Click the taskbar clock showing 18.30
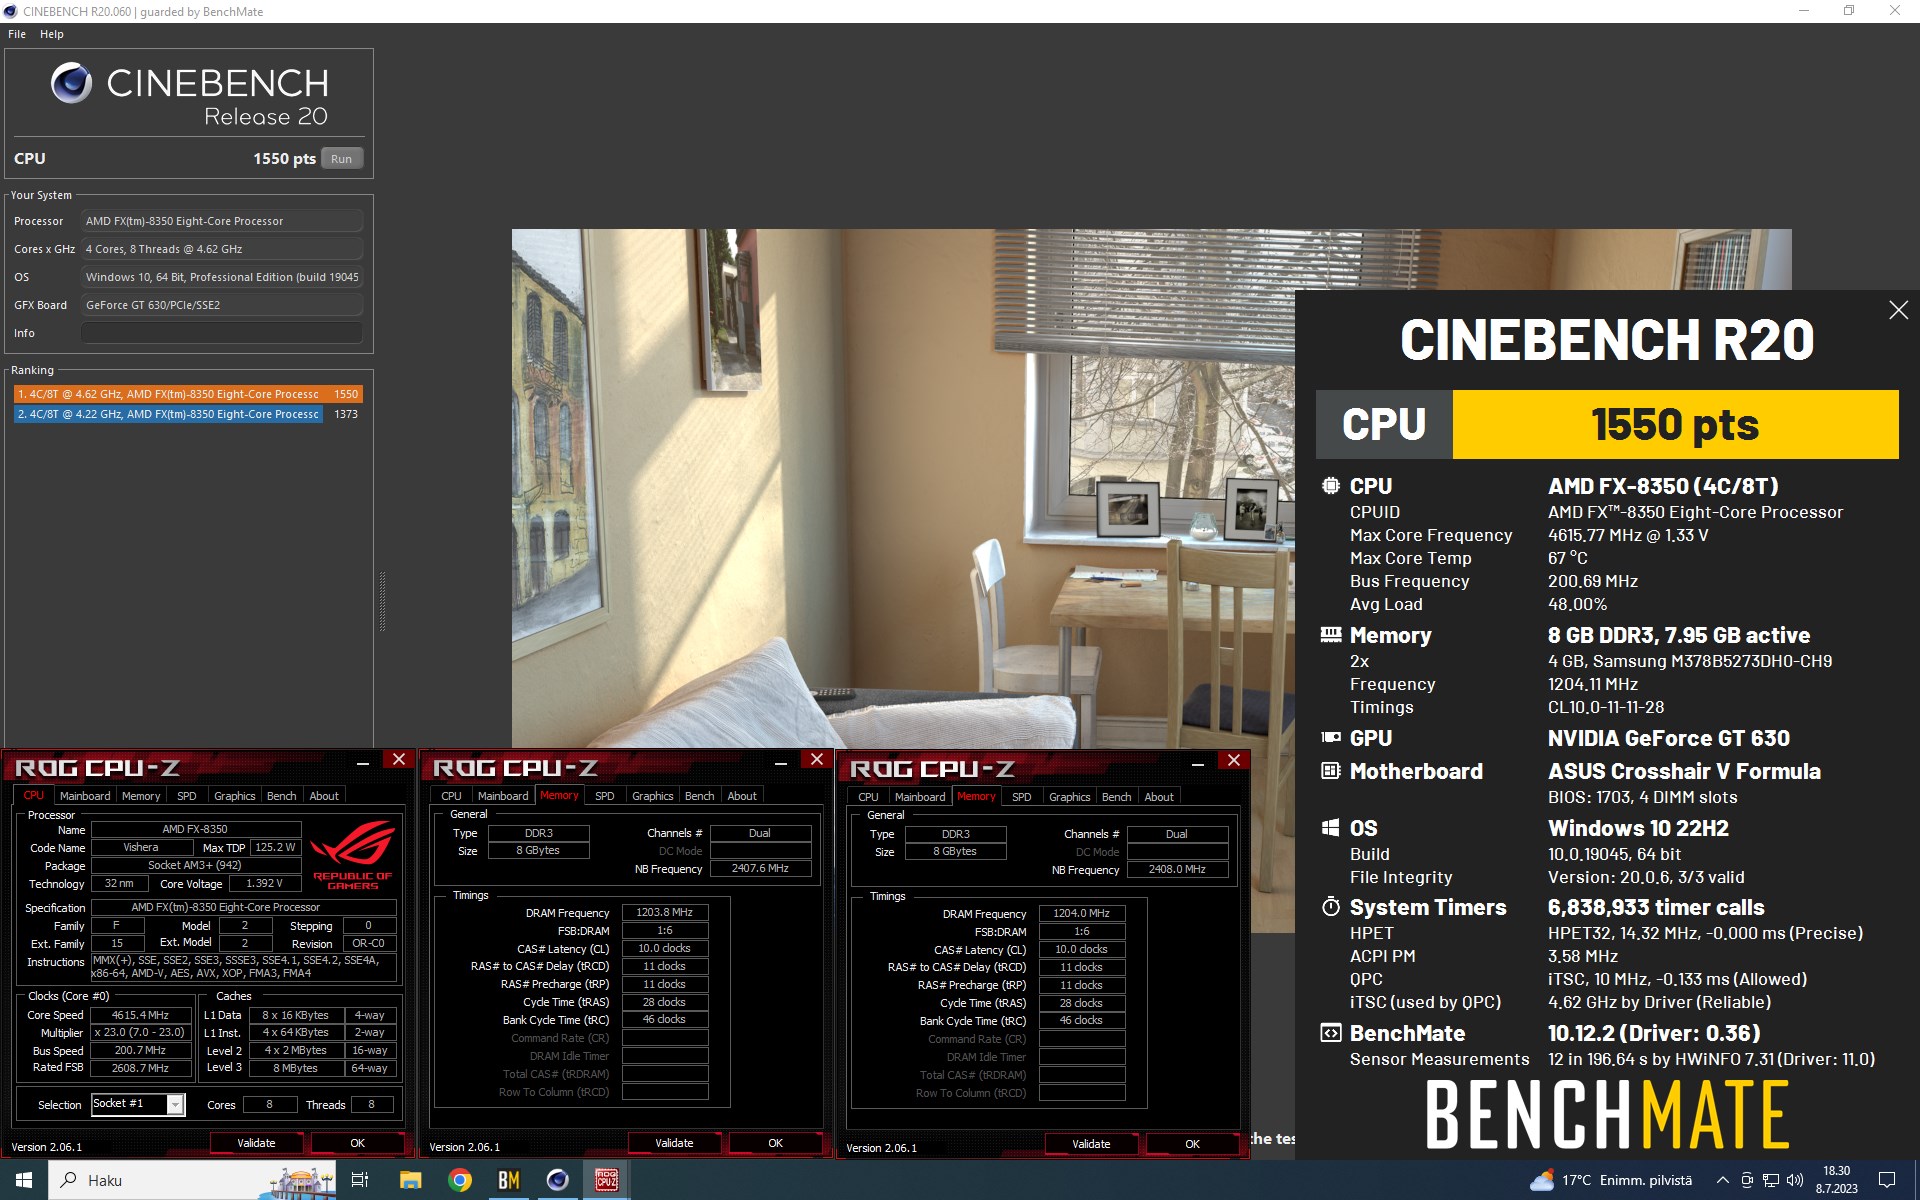Image resolution: width=1920 pixels, height=1200 pixels. coord(1836,1180)
